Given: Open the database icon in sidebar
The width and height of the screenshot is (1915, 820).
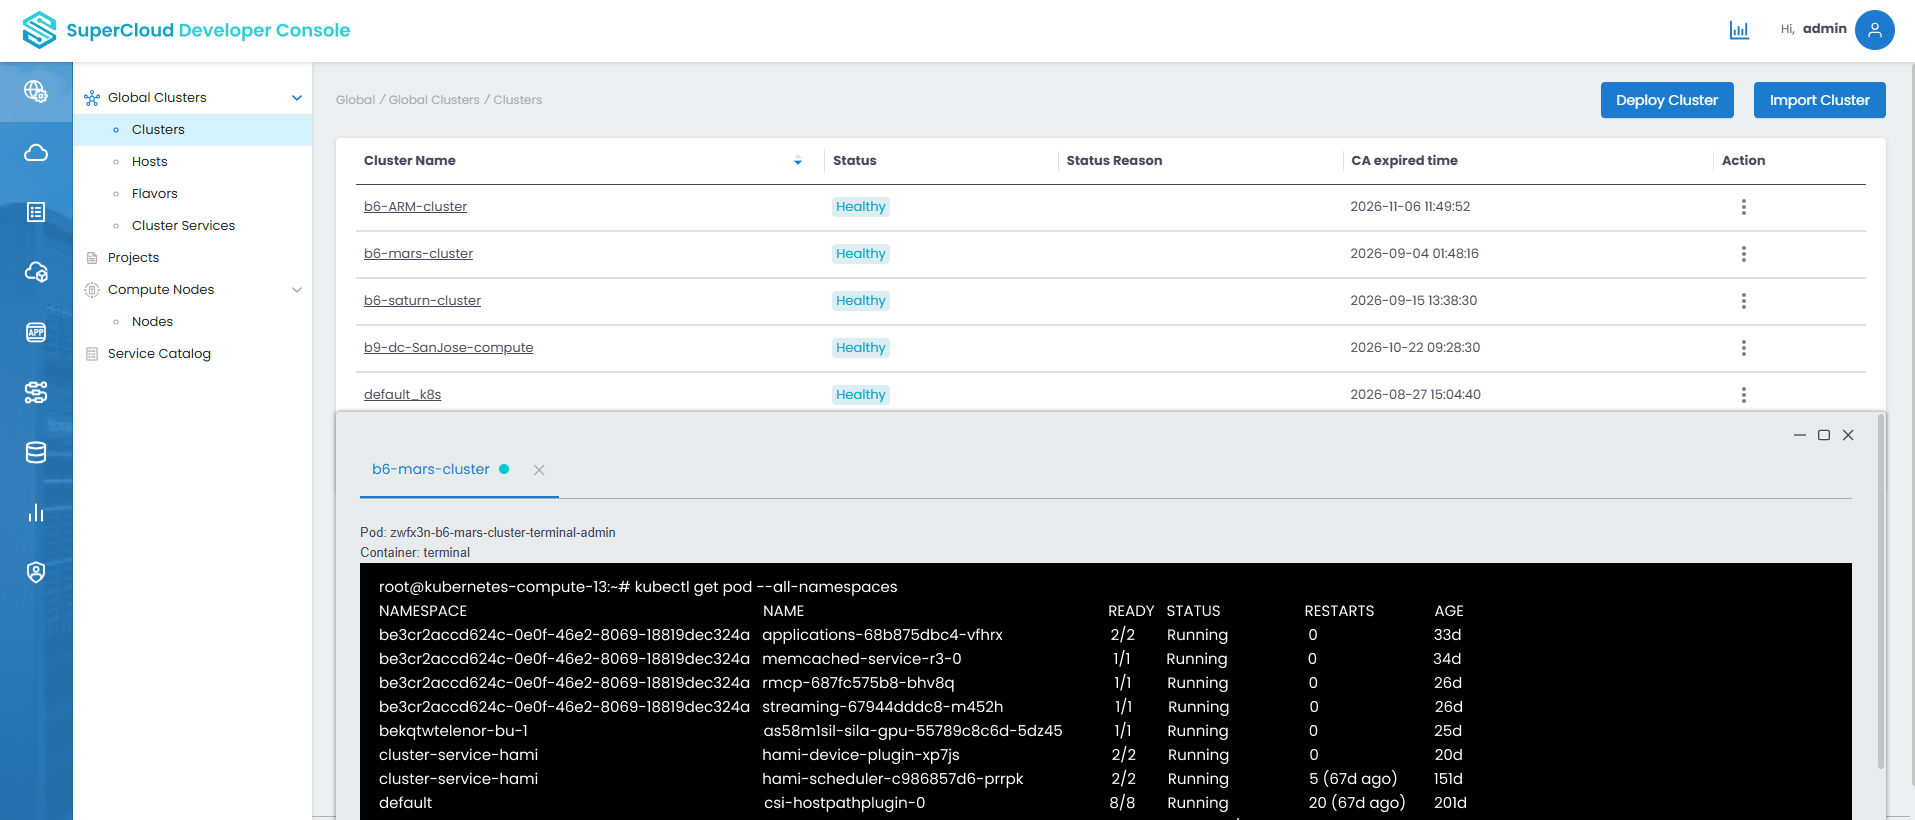Looking at the screenshot, I should (36, 452).
